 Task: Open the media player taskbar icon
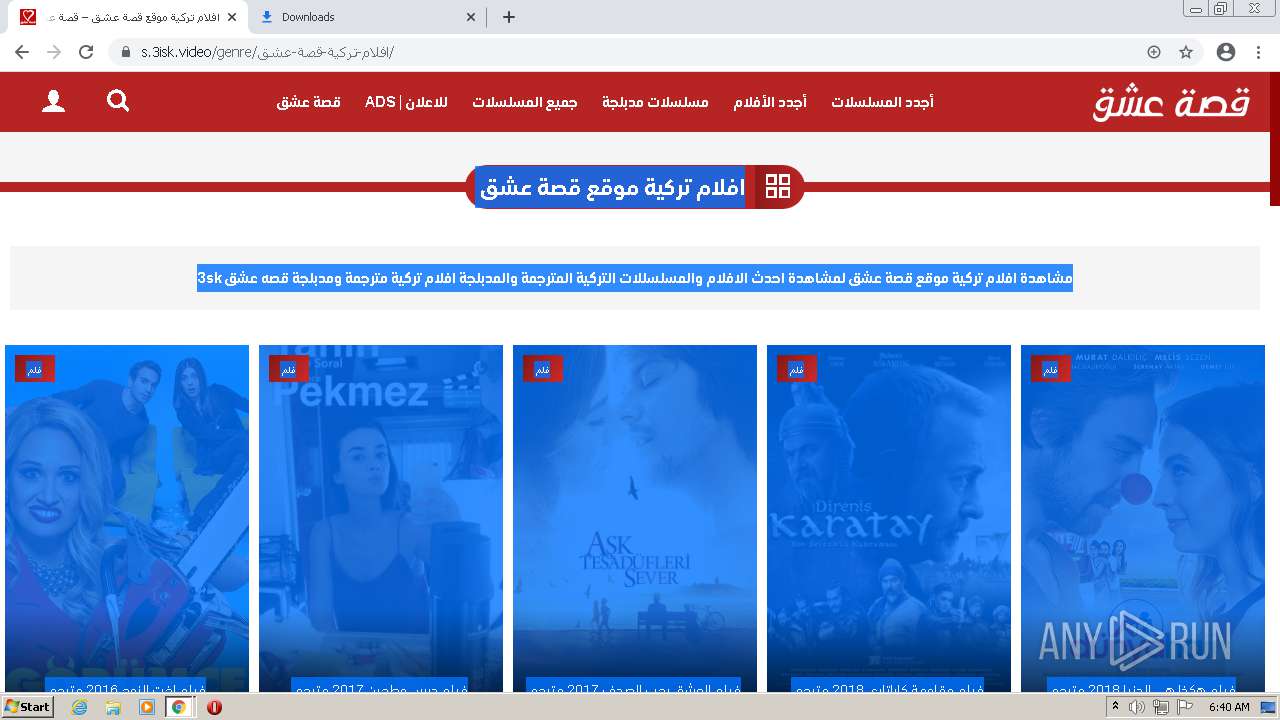147,707
